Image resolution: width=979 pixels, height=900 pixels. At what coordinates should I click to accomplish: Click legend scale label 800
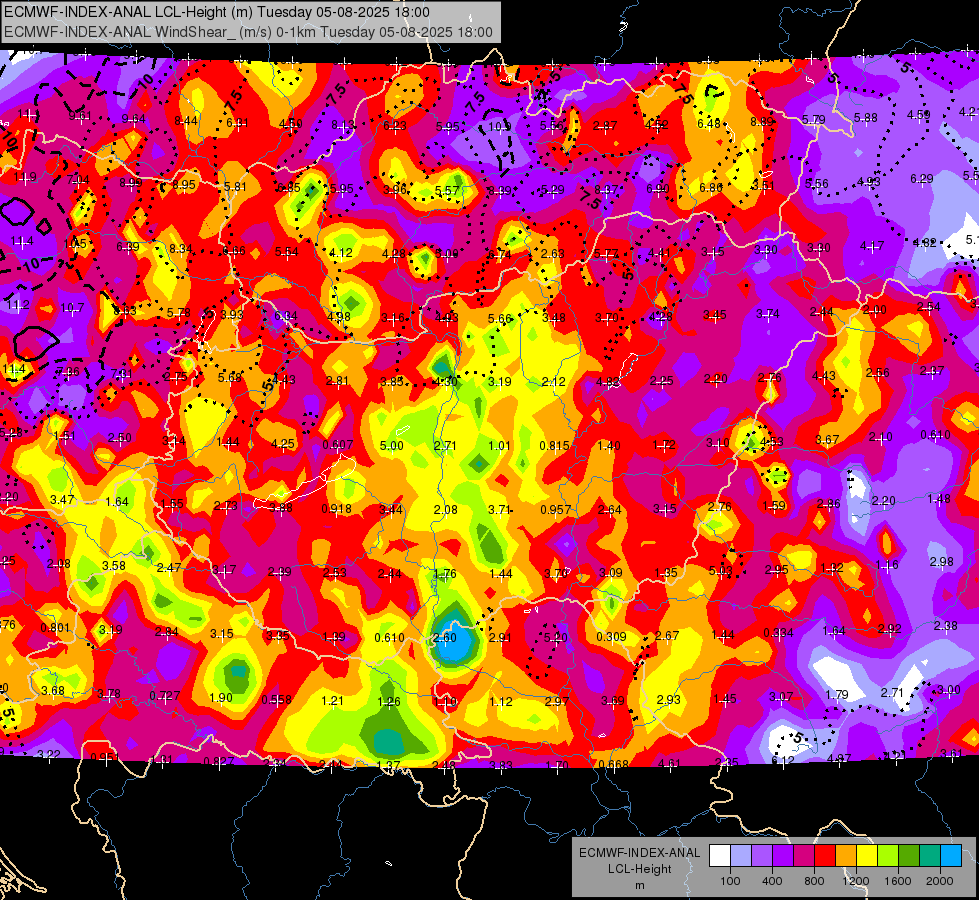[814, 881]
